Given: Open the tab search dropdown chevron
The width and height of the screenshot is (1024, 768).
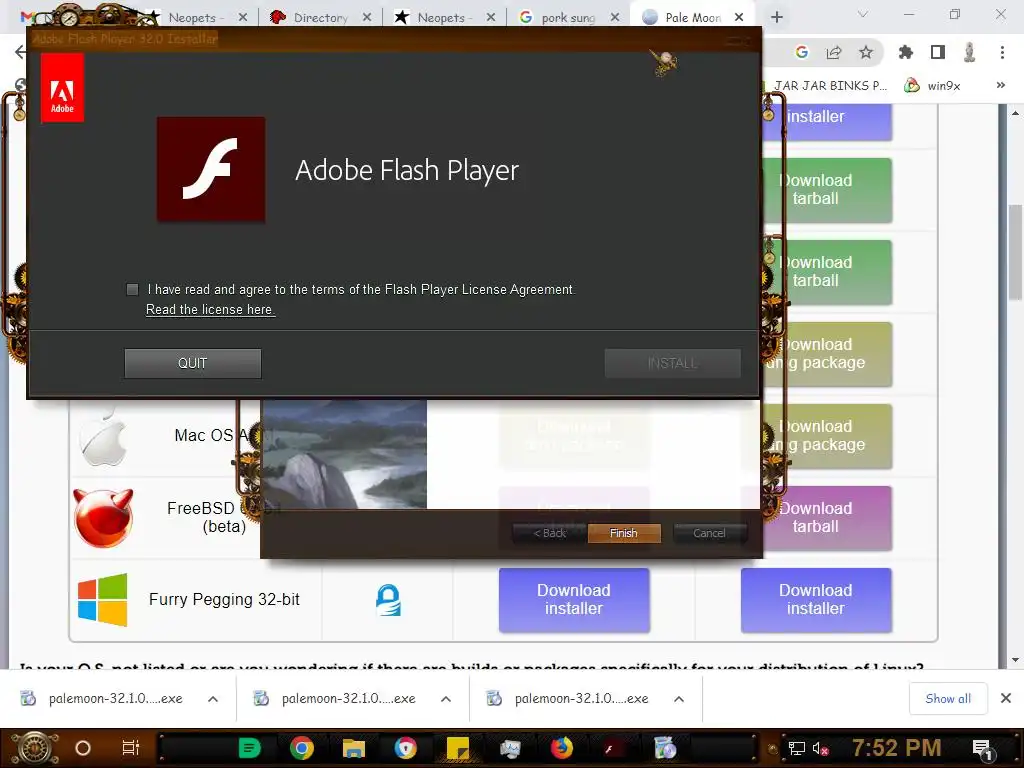Looking at the screenshot, I should coord(863,14).
